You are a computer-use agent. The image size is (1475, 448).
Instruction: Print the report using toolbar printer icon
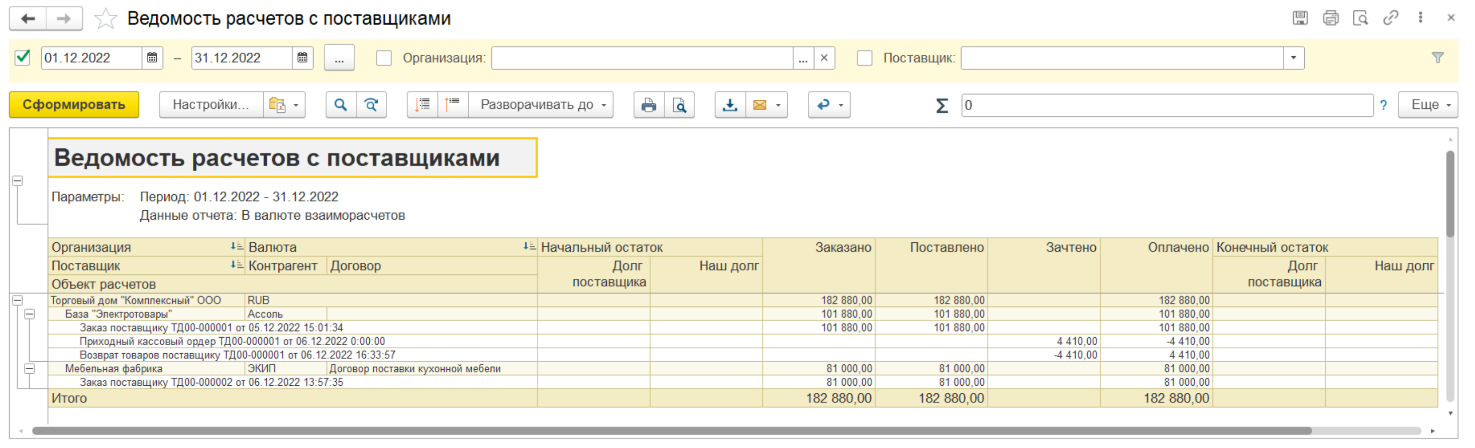pyautogui.click(x=648, y=105)
